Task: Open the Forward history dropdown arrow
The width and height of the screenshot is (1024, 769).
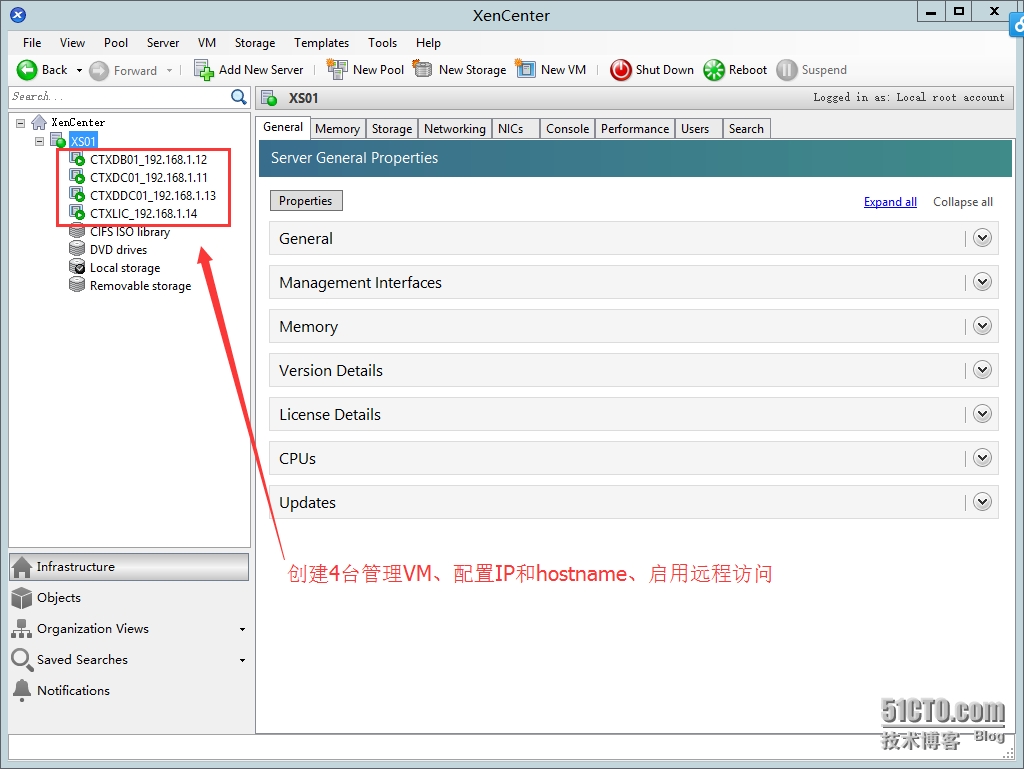Action: (170, 71)
